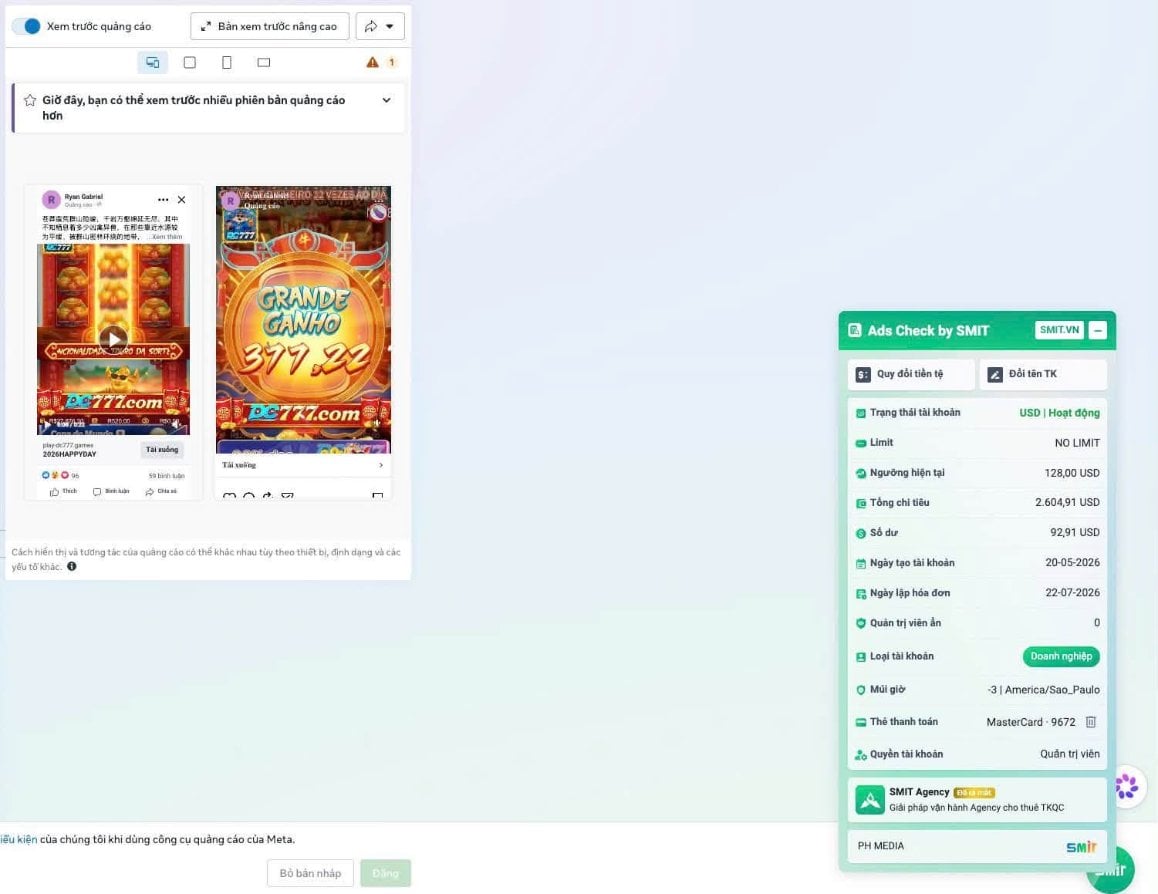The image size is (1158, 894).
Task: Open the 'iều kiện' terms link
Action: click(18, 839)
